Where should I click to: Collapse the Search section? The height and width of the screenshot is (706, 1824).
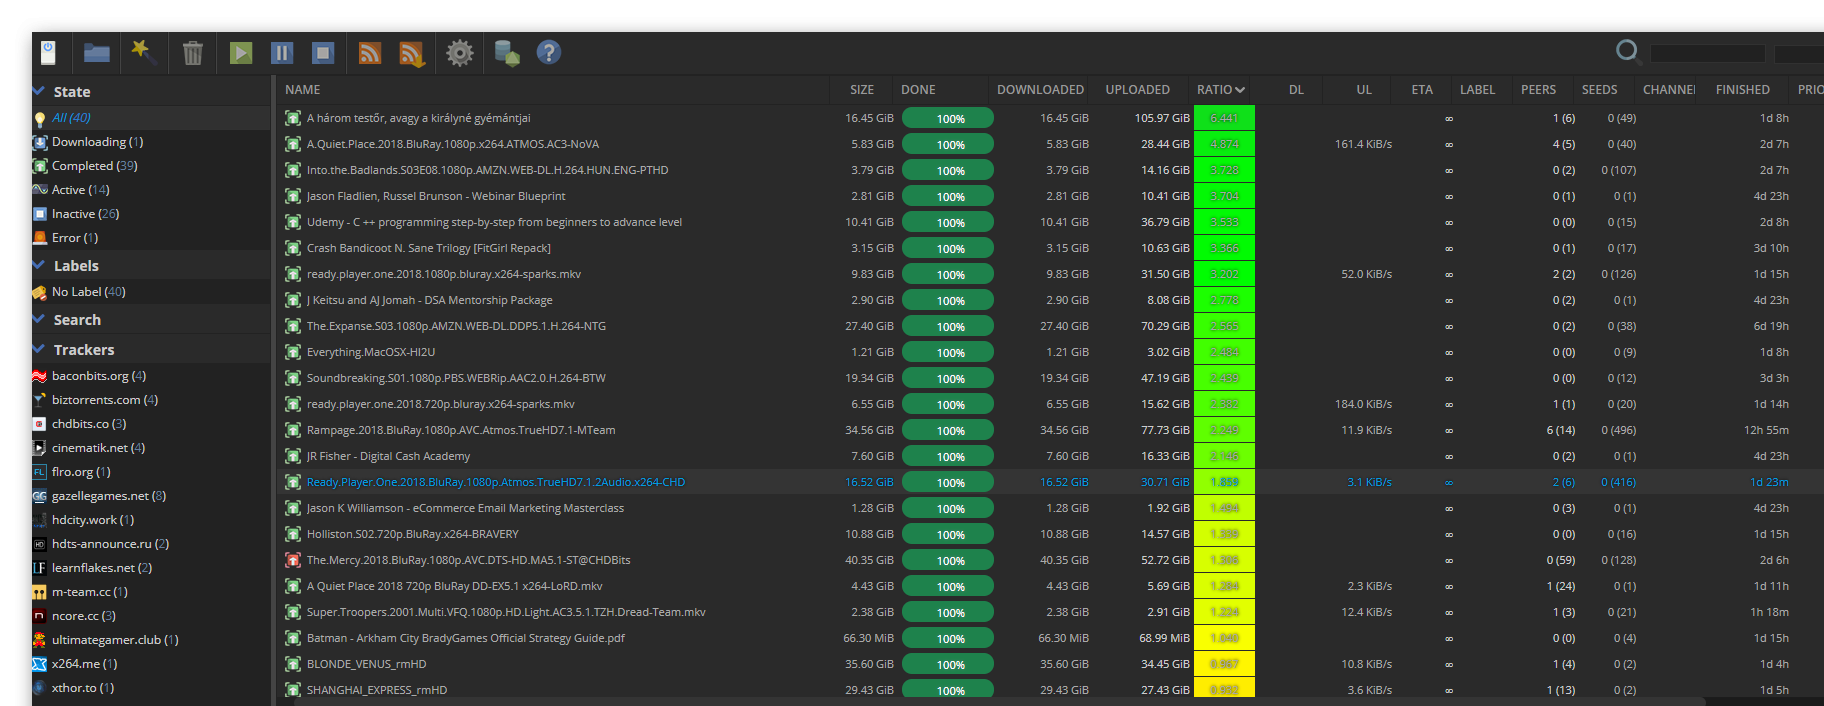coord(39,319)
